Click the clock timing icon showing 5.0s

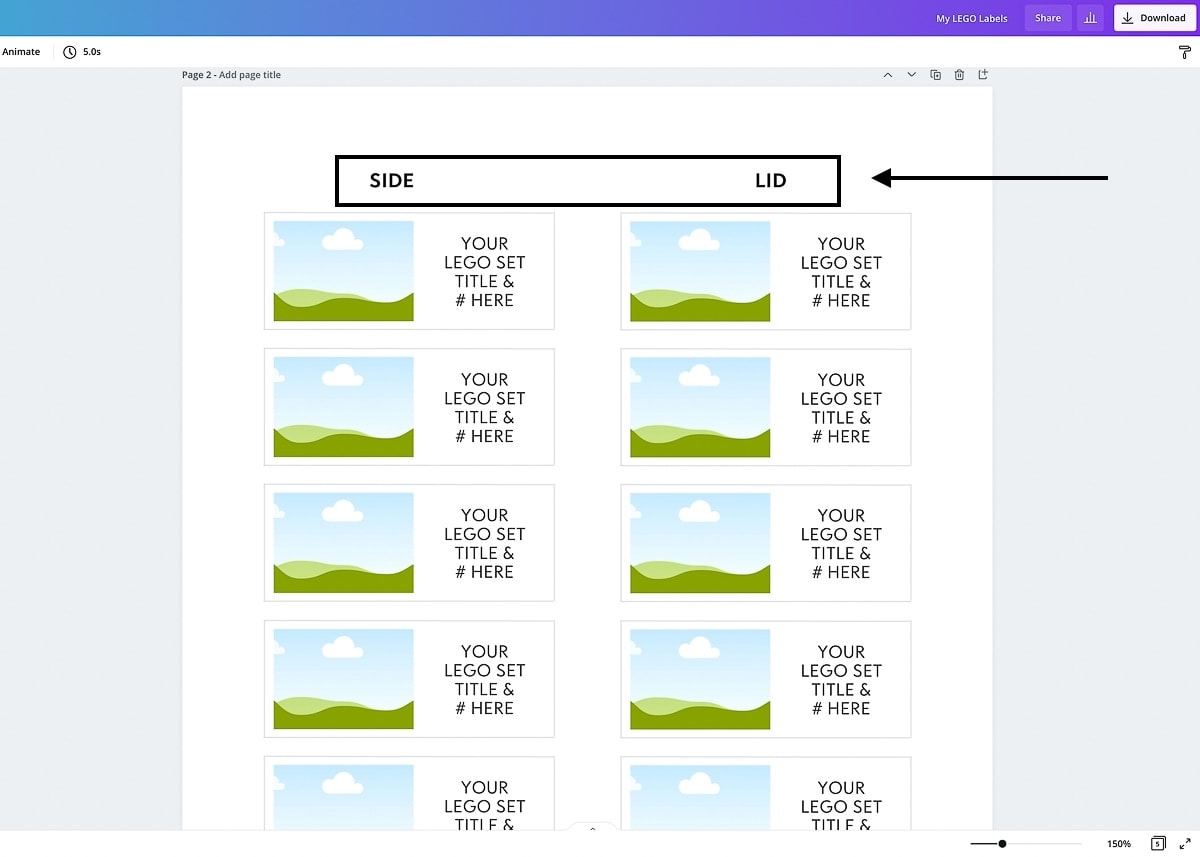coord(70,52)
